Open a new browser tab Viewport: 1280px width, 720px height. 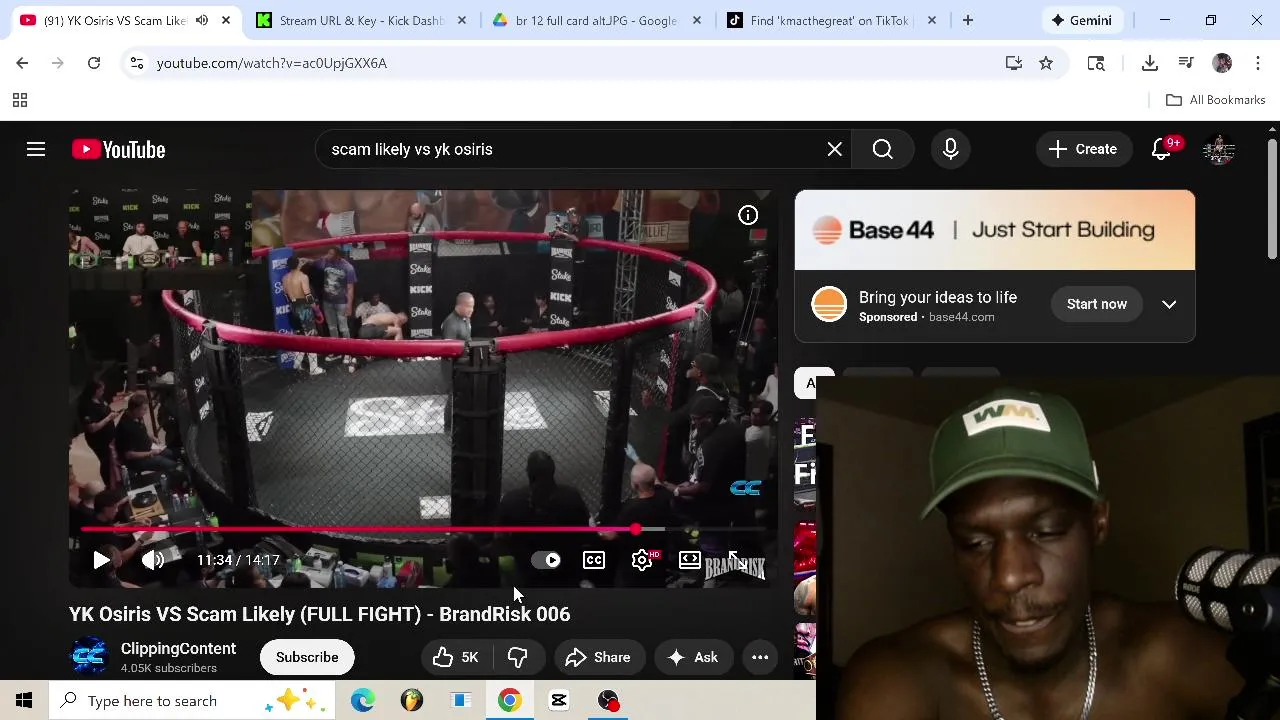pyautogui.click(x=967, y=20)
